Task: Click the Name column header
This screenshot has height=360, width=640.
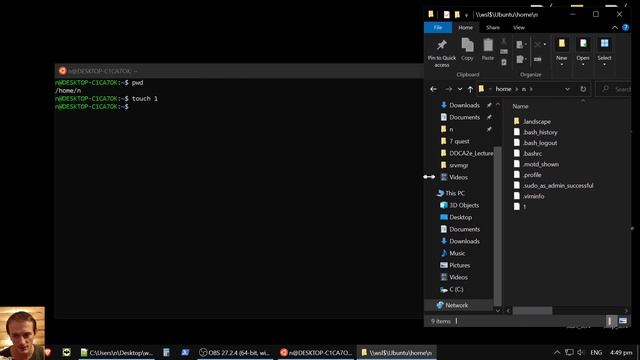Action: tap(520, 106)
